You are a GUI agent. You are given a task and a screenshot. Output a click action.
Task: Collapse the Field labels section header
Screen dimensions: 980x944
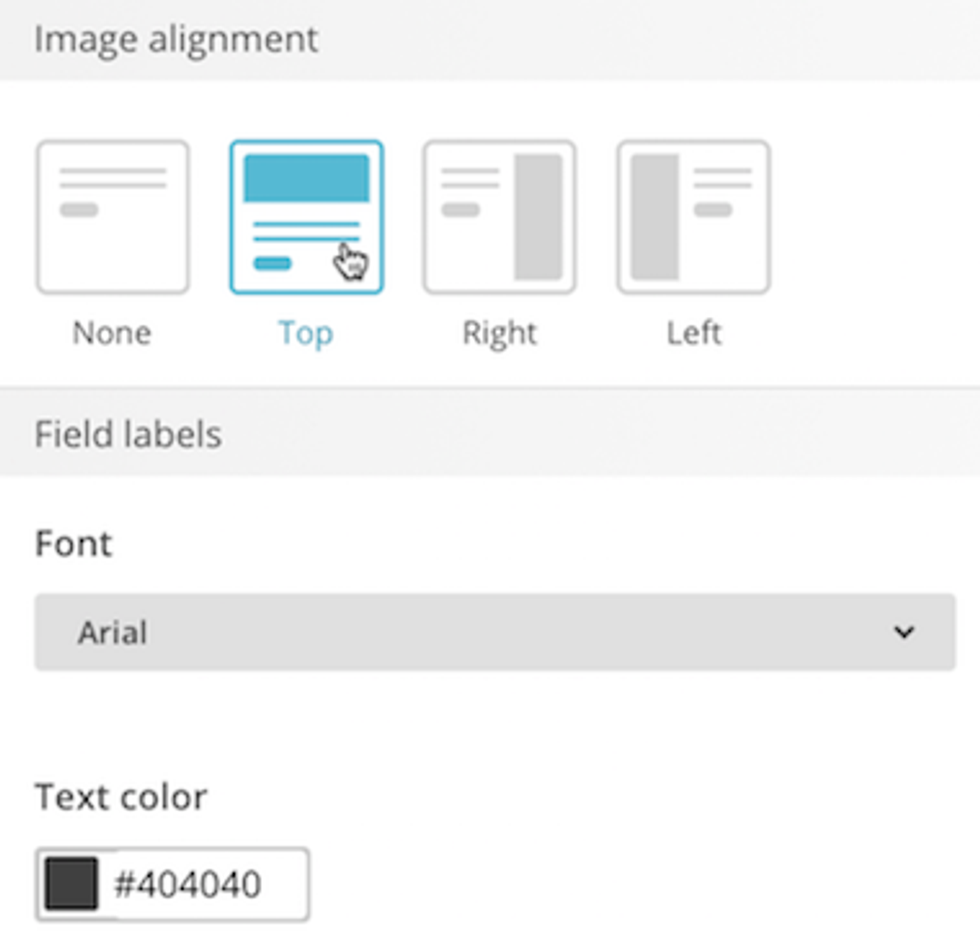point(128,435)
